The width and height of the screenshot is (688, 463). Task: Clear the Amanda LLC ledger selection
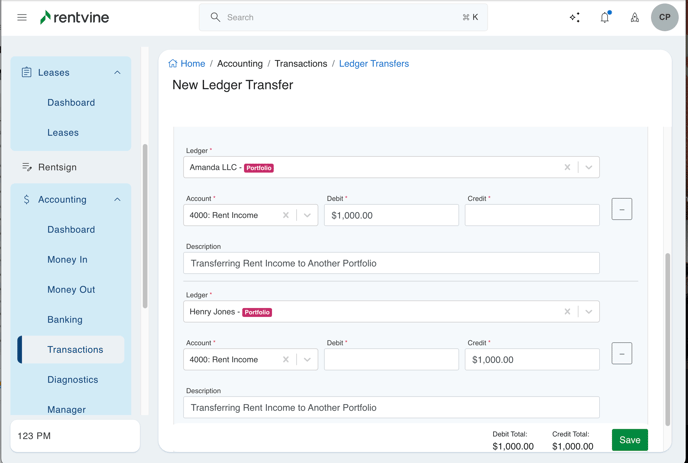point(567,167)
